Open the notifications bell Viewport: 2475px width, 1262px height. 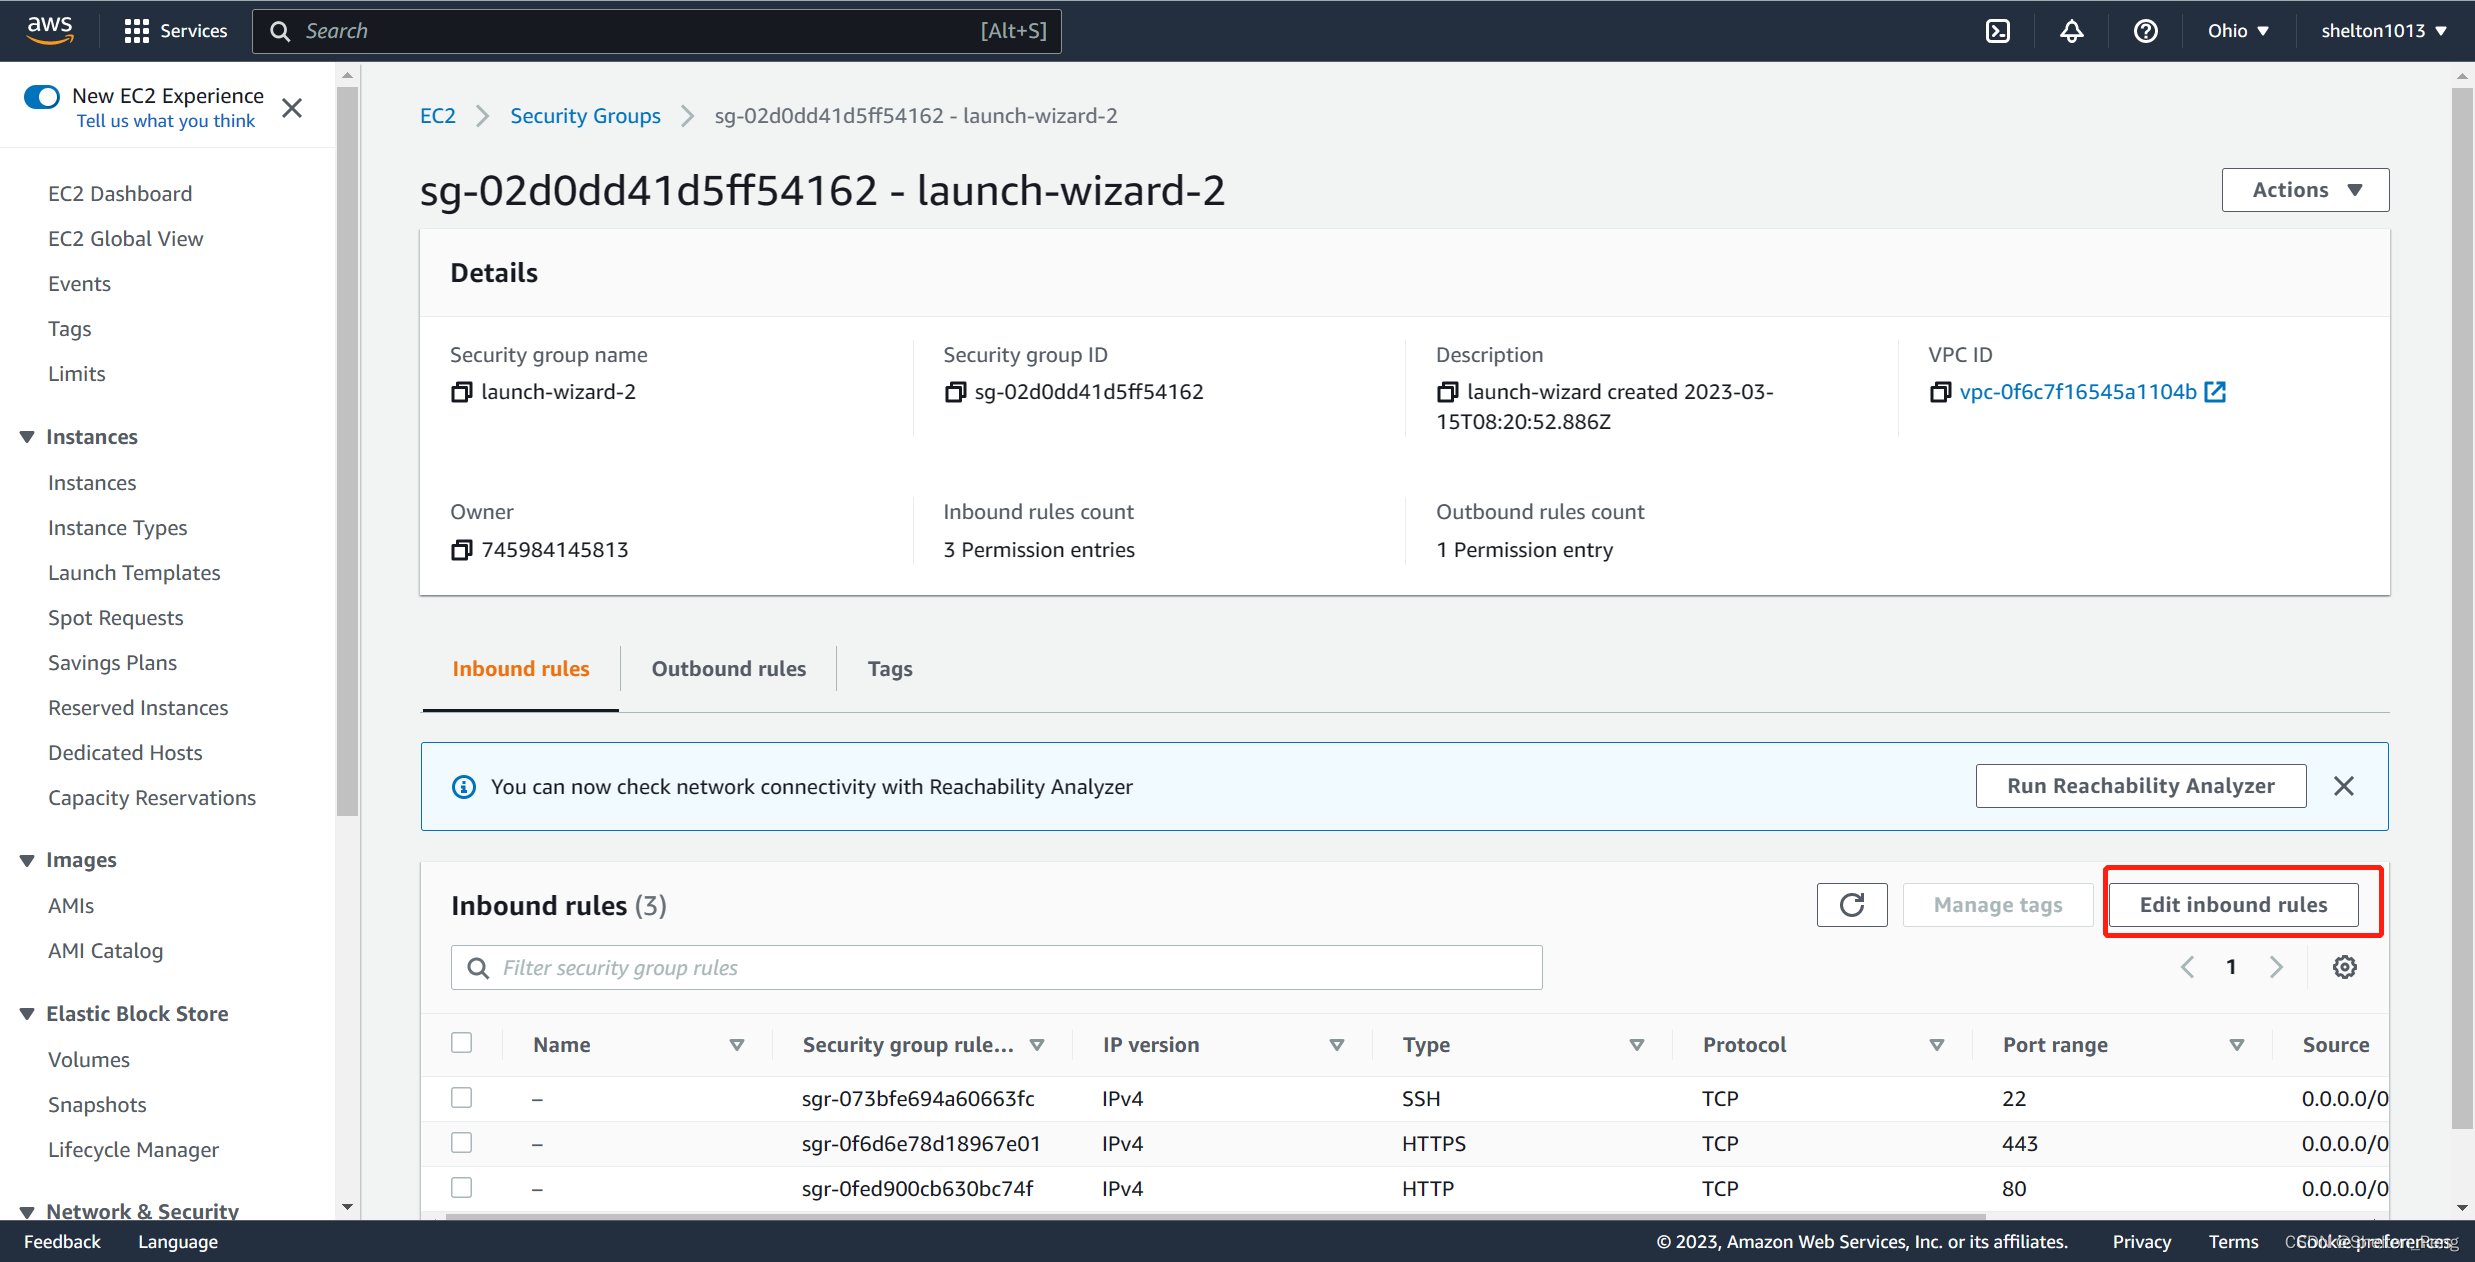pyautogui.click(x=2071, y=31)
